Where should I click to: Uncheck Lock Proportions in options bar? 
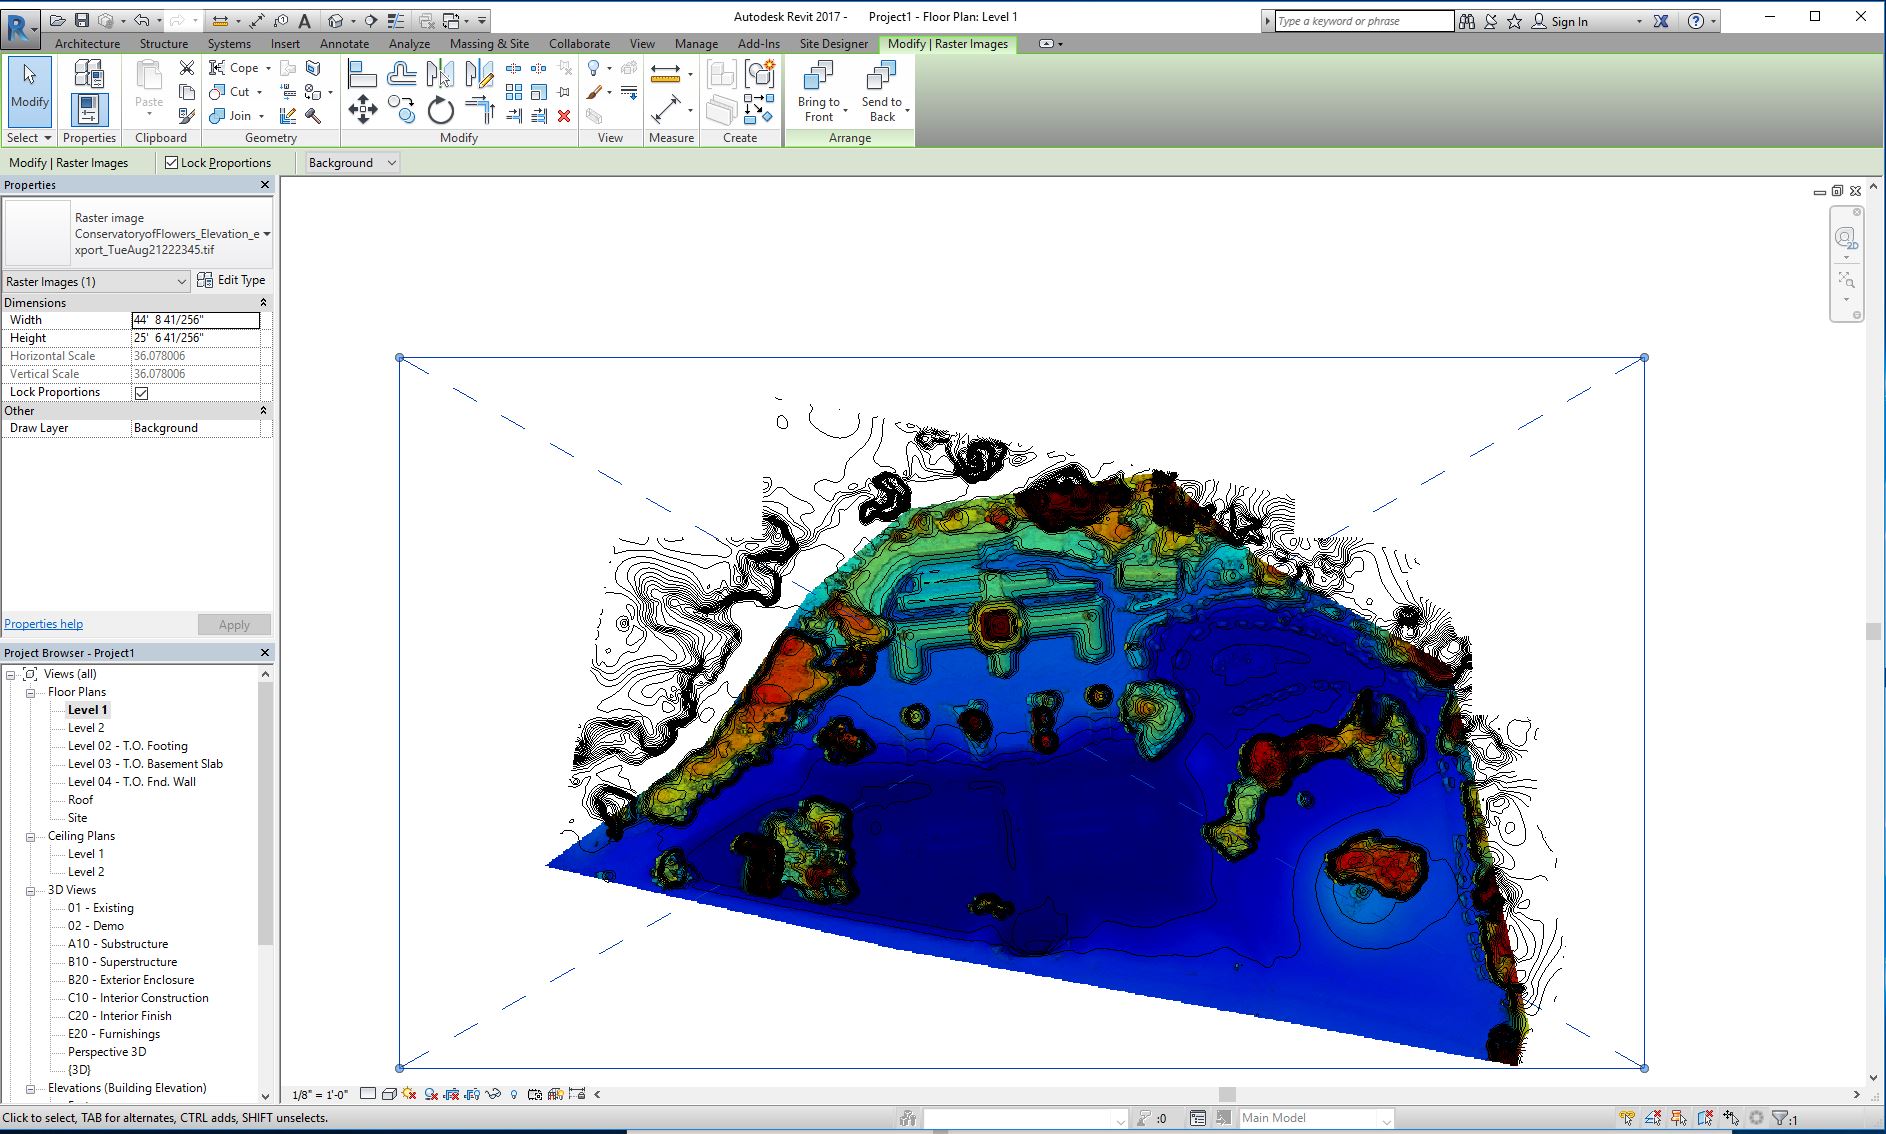pos(172,163)
